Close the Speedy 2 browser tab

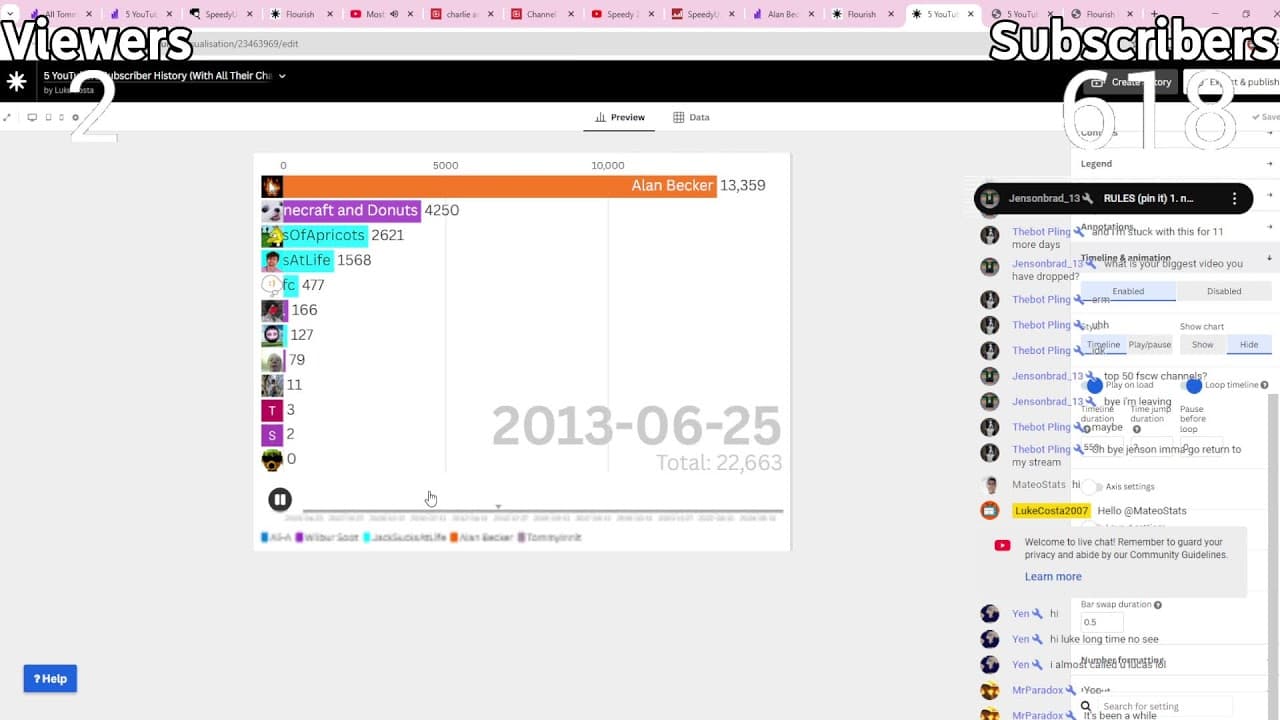tap(652, 15)
